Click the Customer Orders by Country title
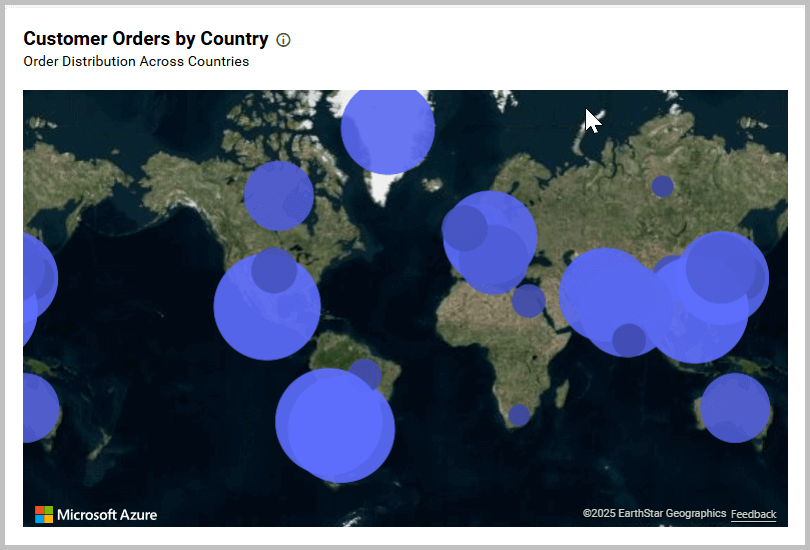The width and height of the screenshot is (810, 550). click(x=146, y=39)
